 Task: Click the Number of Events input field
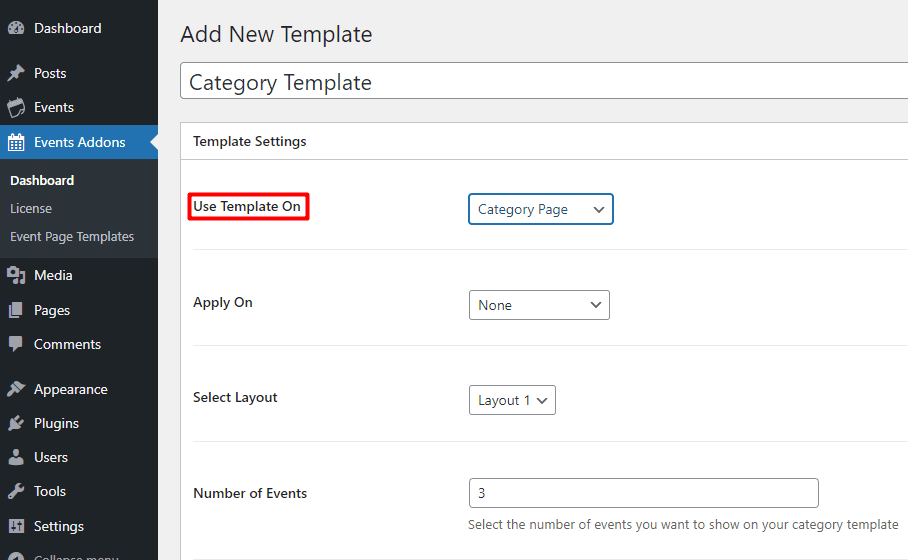point(643,493)
